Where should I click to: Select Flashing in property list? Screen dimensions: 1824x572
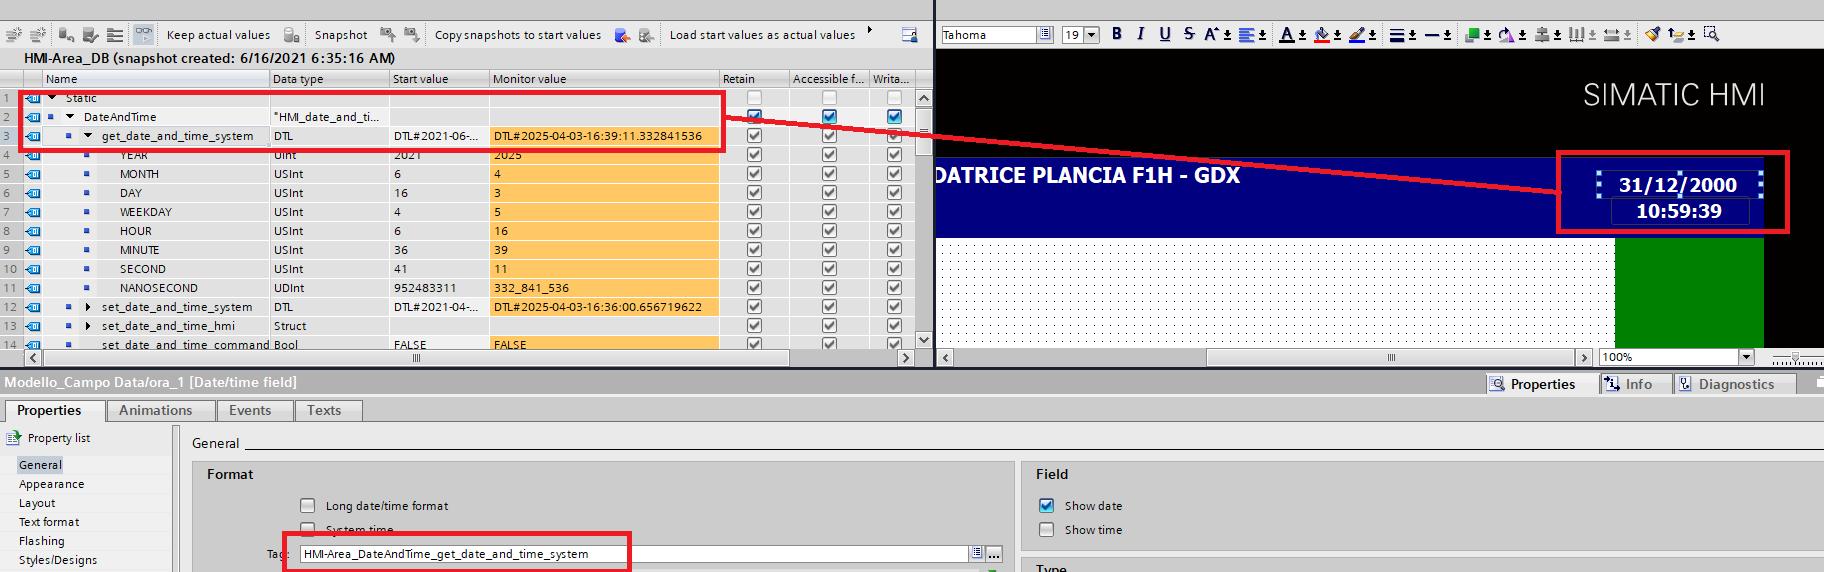(41, 541)
